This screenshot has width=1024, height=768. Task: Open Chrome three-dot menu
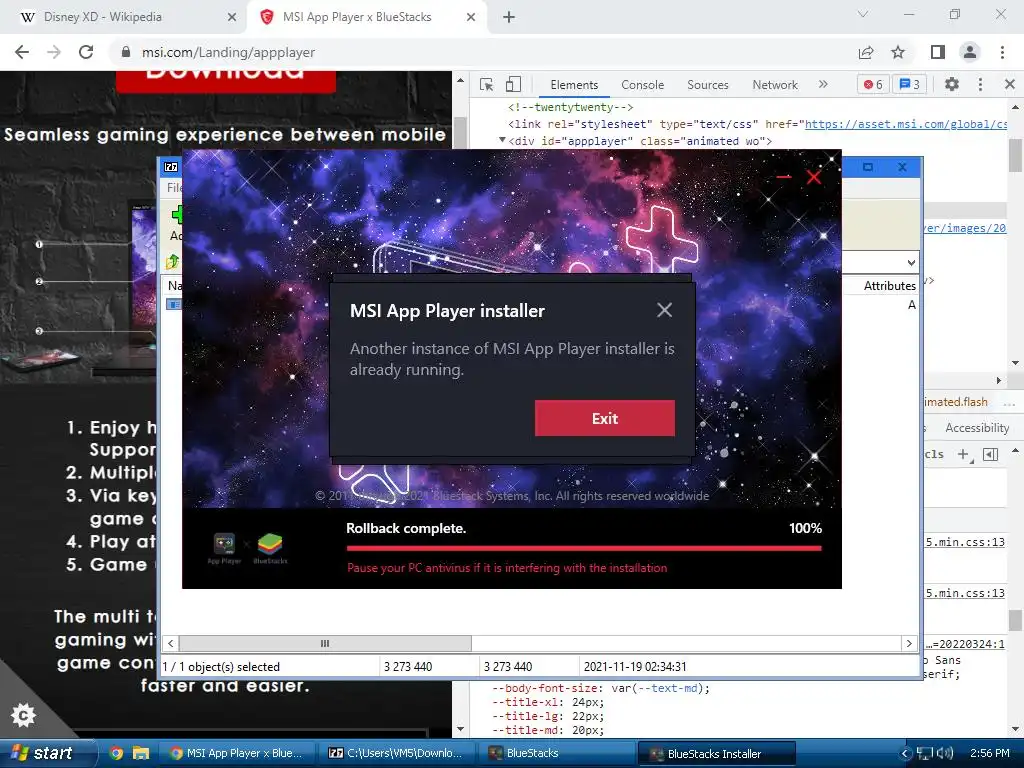click(1002, 52)
